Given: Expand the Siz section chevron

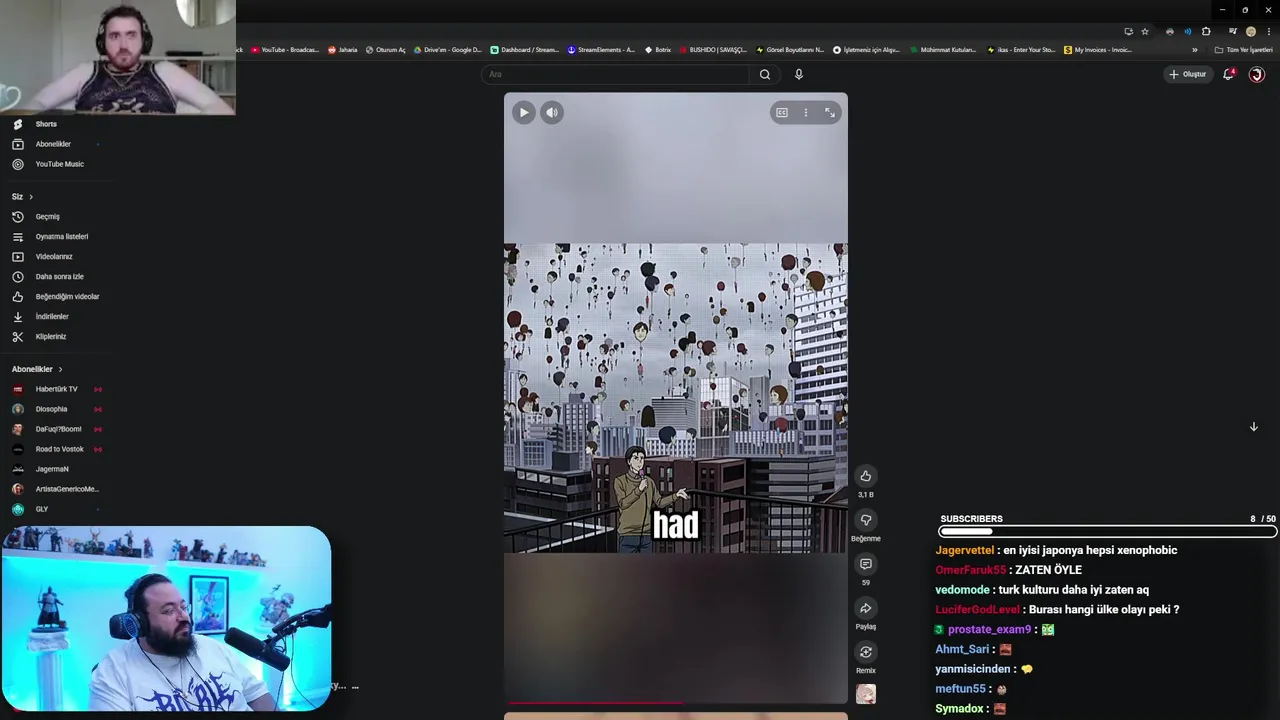Looking at the screenshot, I should (31, 197).
